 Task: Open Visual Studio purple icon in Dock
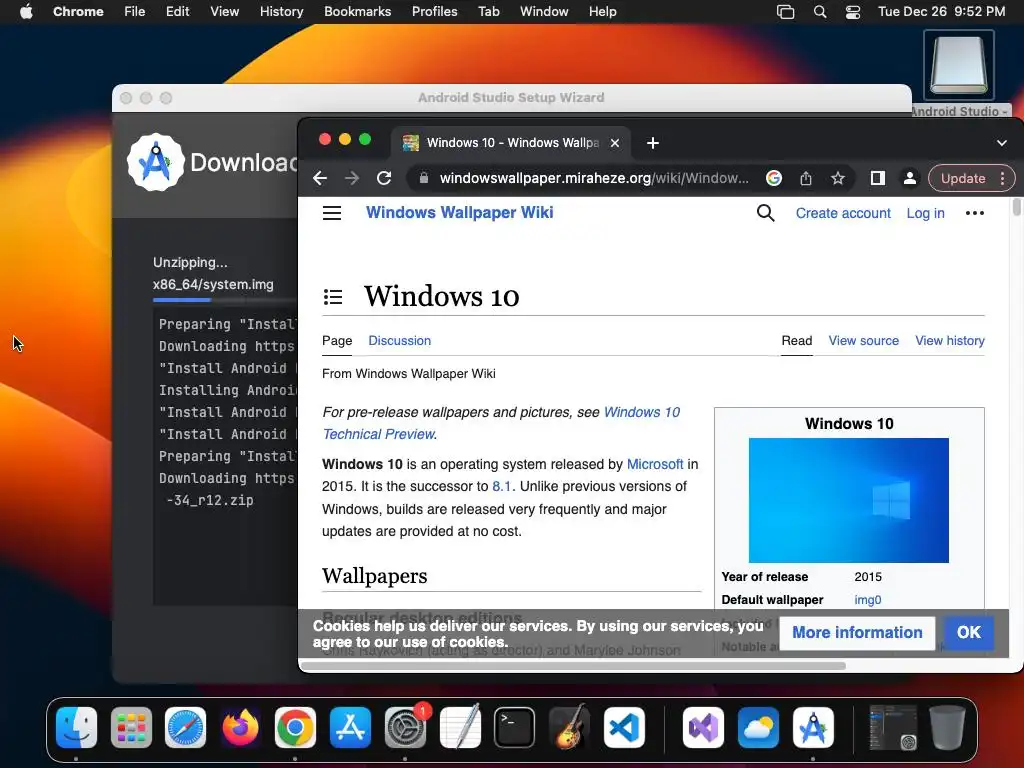[x=703, y=728]
